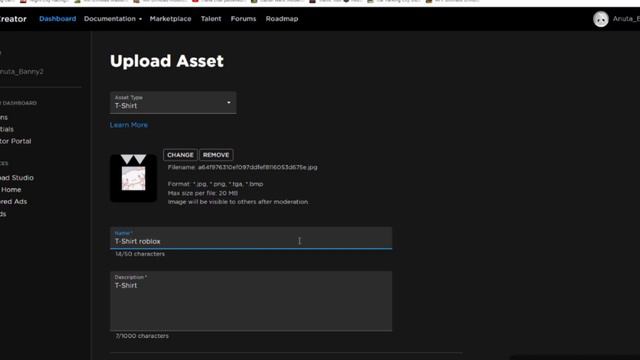The width and height of the screenshot is (640, 360).
Task: Click the Learn More link
Action: [x=129, y=125]
